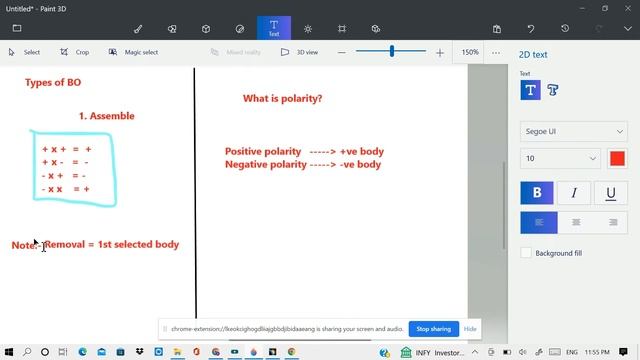Toggle the 3D view
This screenshot has height=360, width=640.
[300, 52]
